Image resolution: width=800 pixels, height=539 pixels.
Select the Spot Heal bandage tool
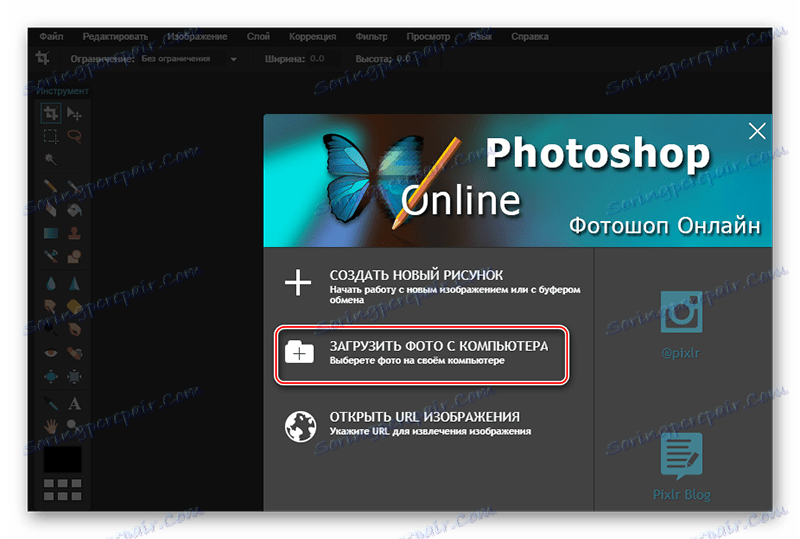(74, 353)
